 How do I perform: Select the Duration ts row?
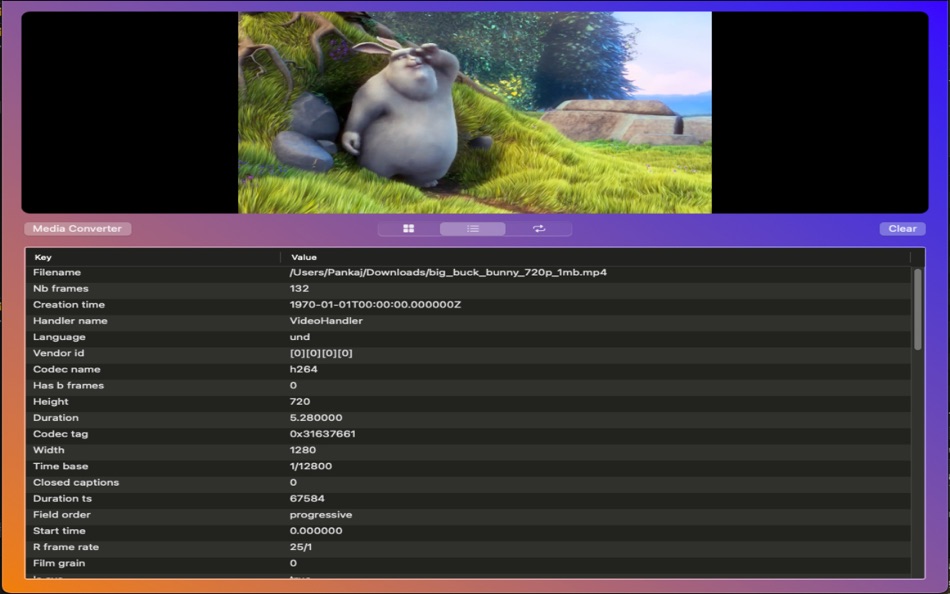[x=468, y=499]
